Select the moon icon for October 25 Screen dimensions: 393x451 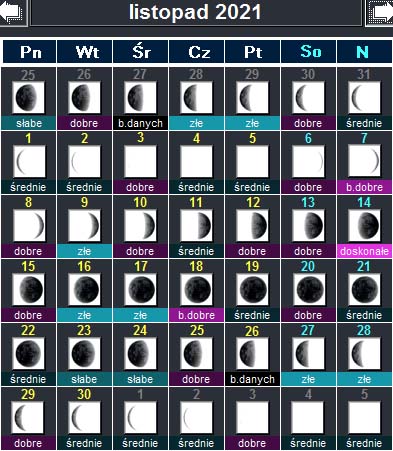click(x=28, y=98)
